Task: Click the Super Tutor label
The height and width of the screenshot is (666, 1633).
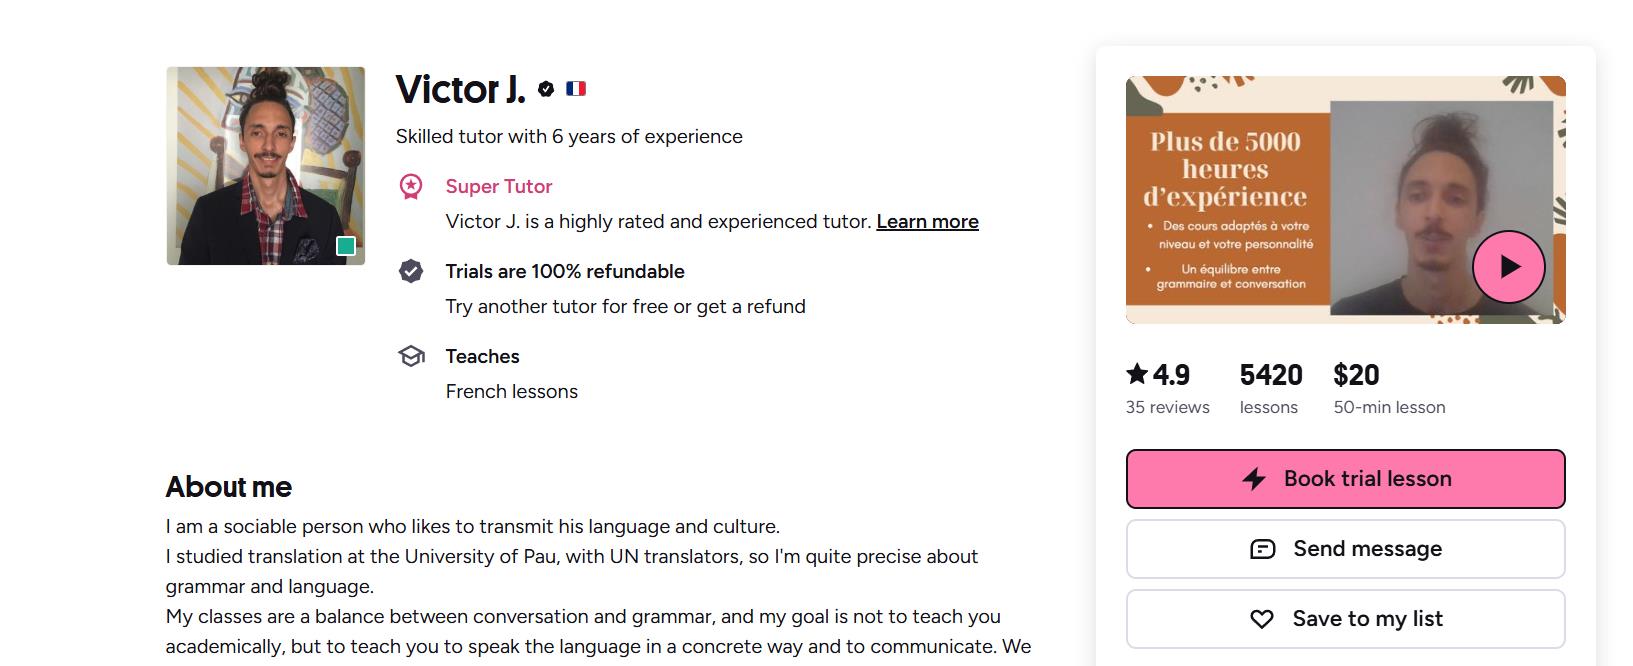Action: [x=498, y=187]
